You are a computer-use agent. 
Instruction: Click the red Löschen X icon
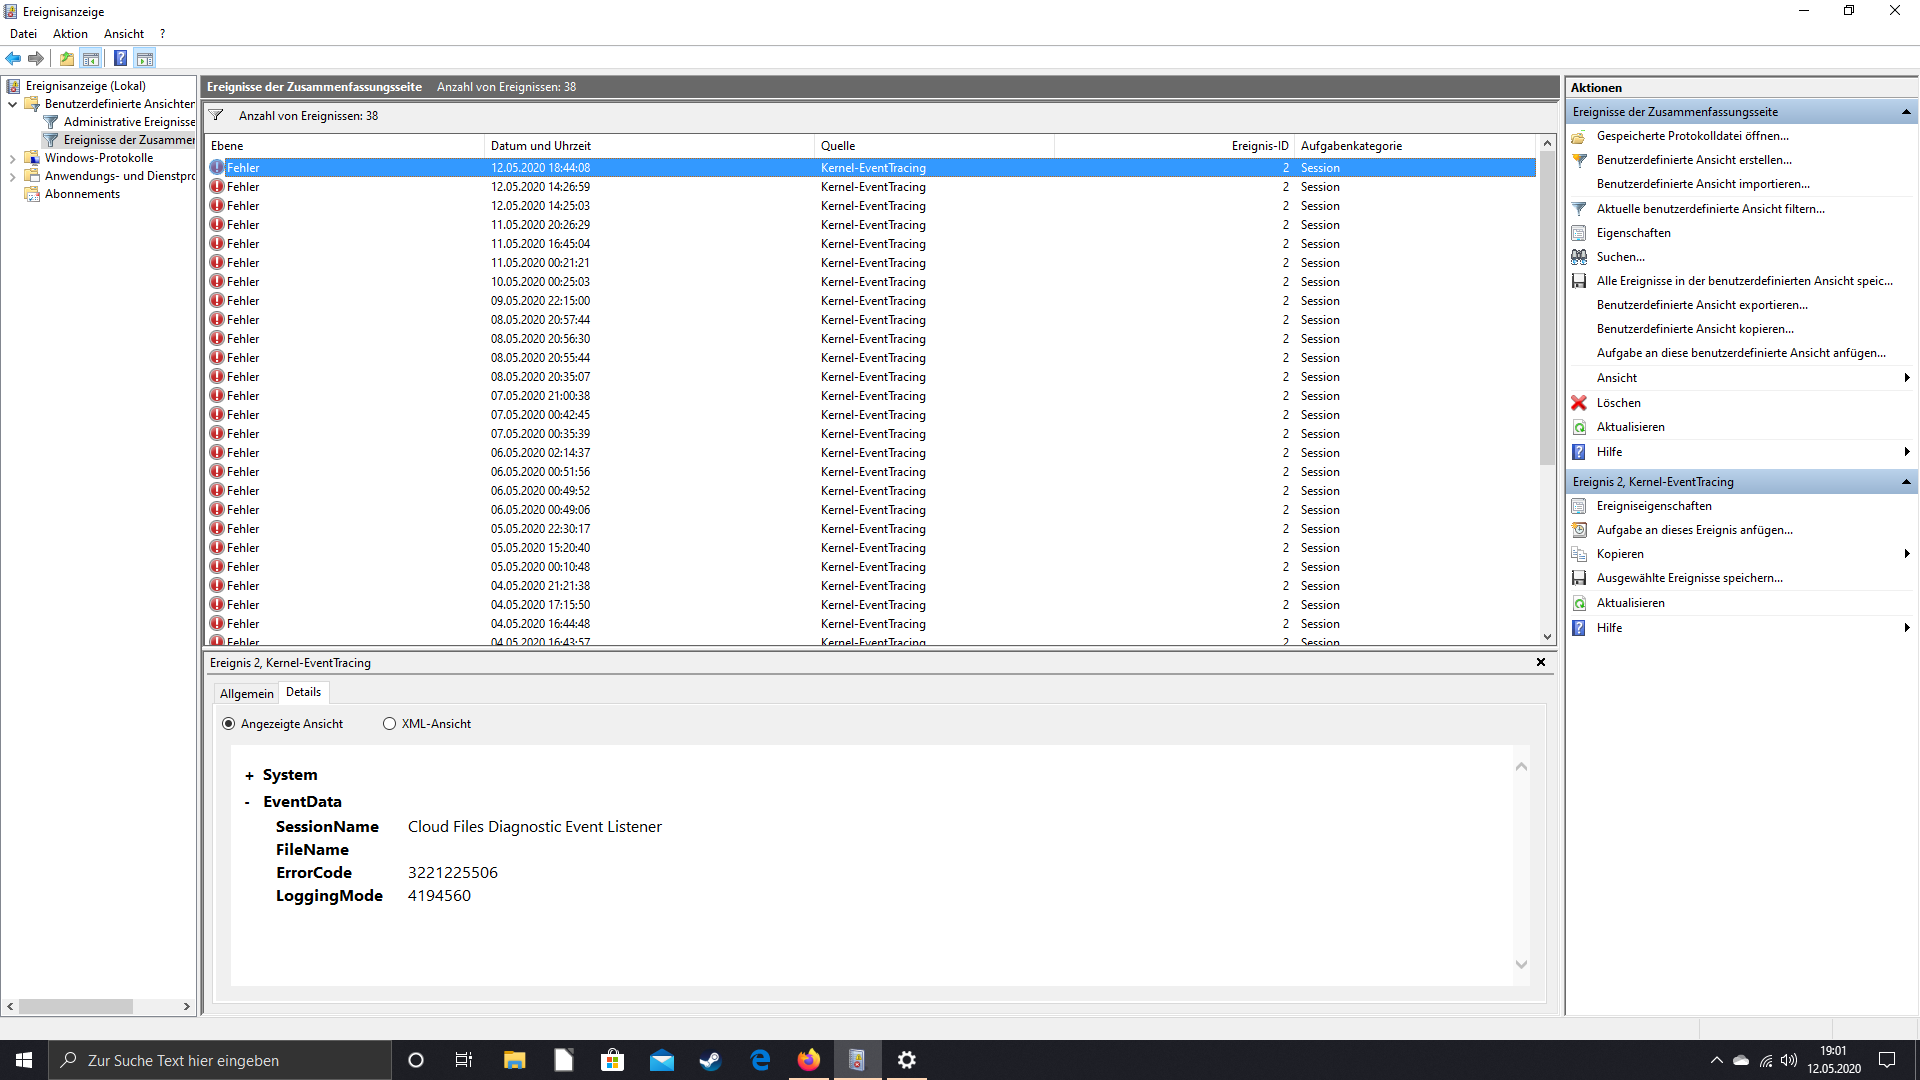tap(1579, 403)
